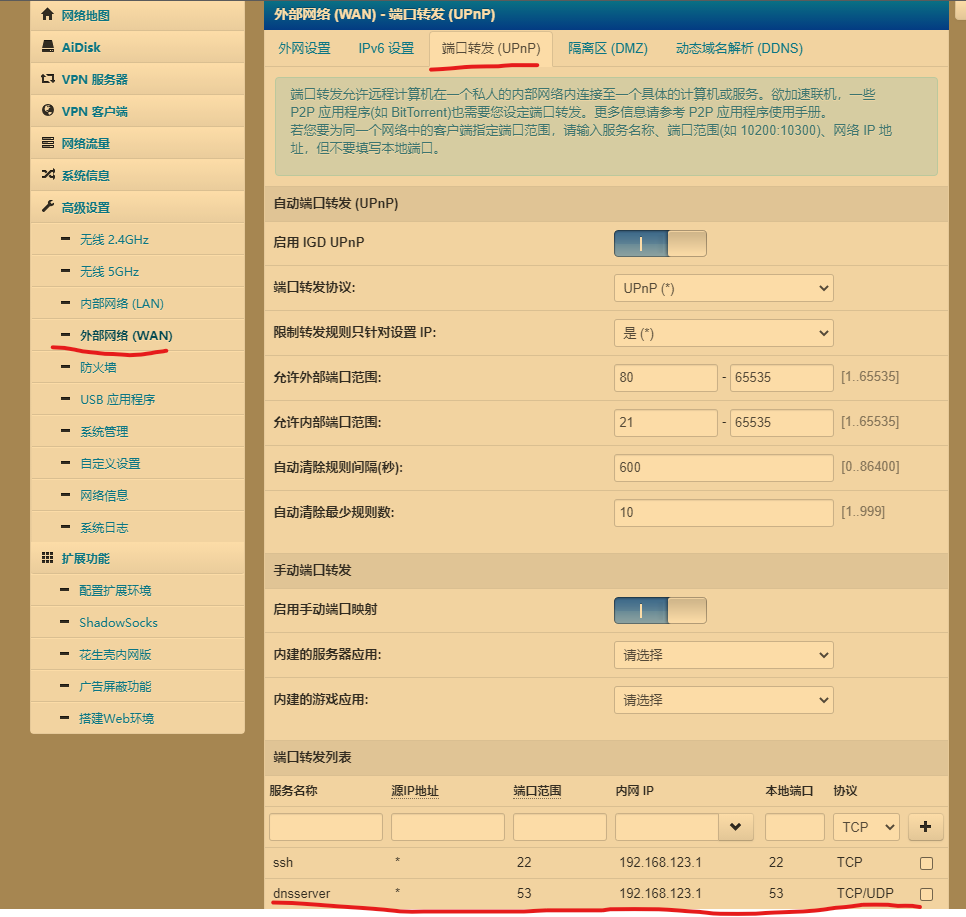Click the 允许外部端口范围 start field showing 80
Viewport: 966px width, 917px height.
(664, 377)
